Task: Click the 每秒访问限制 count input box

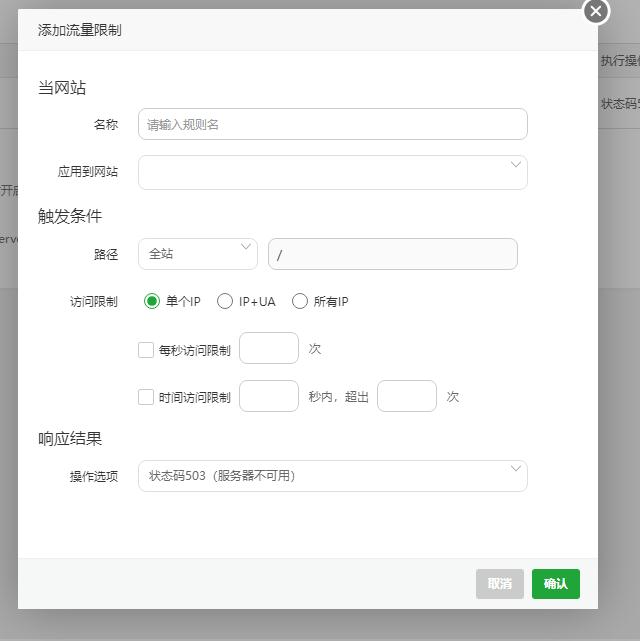Action: 269,348
